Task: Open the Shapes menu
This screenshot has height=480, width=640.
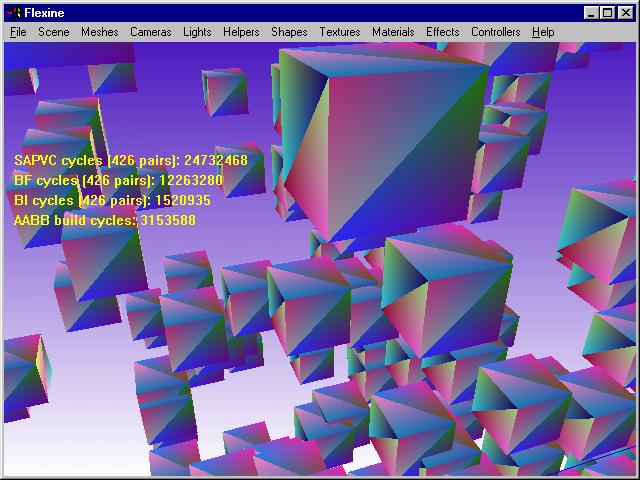Action: pos(289,32)
